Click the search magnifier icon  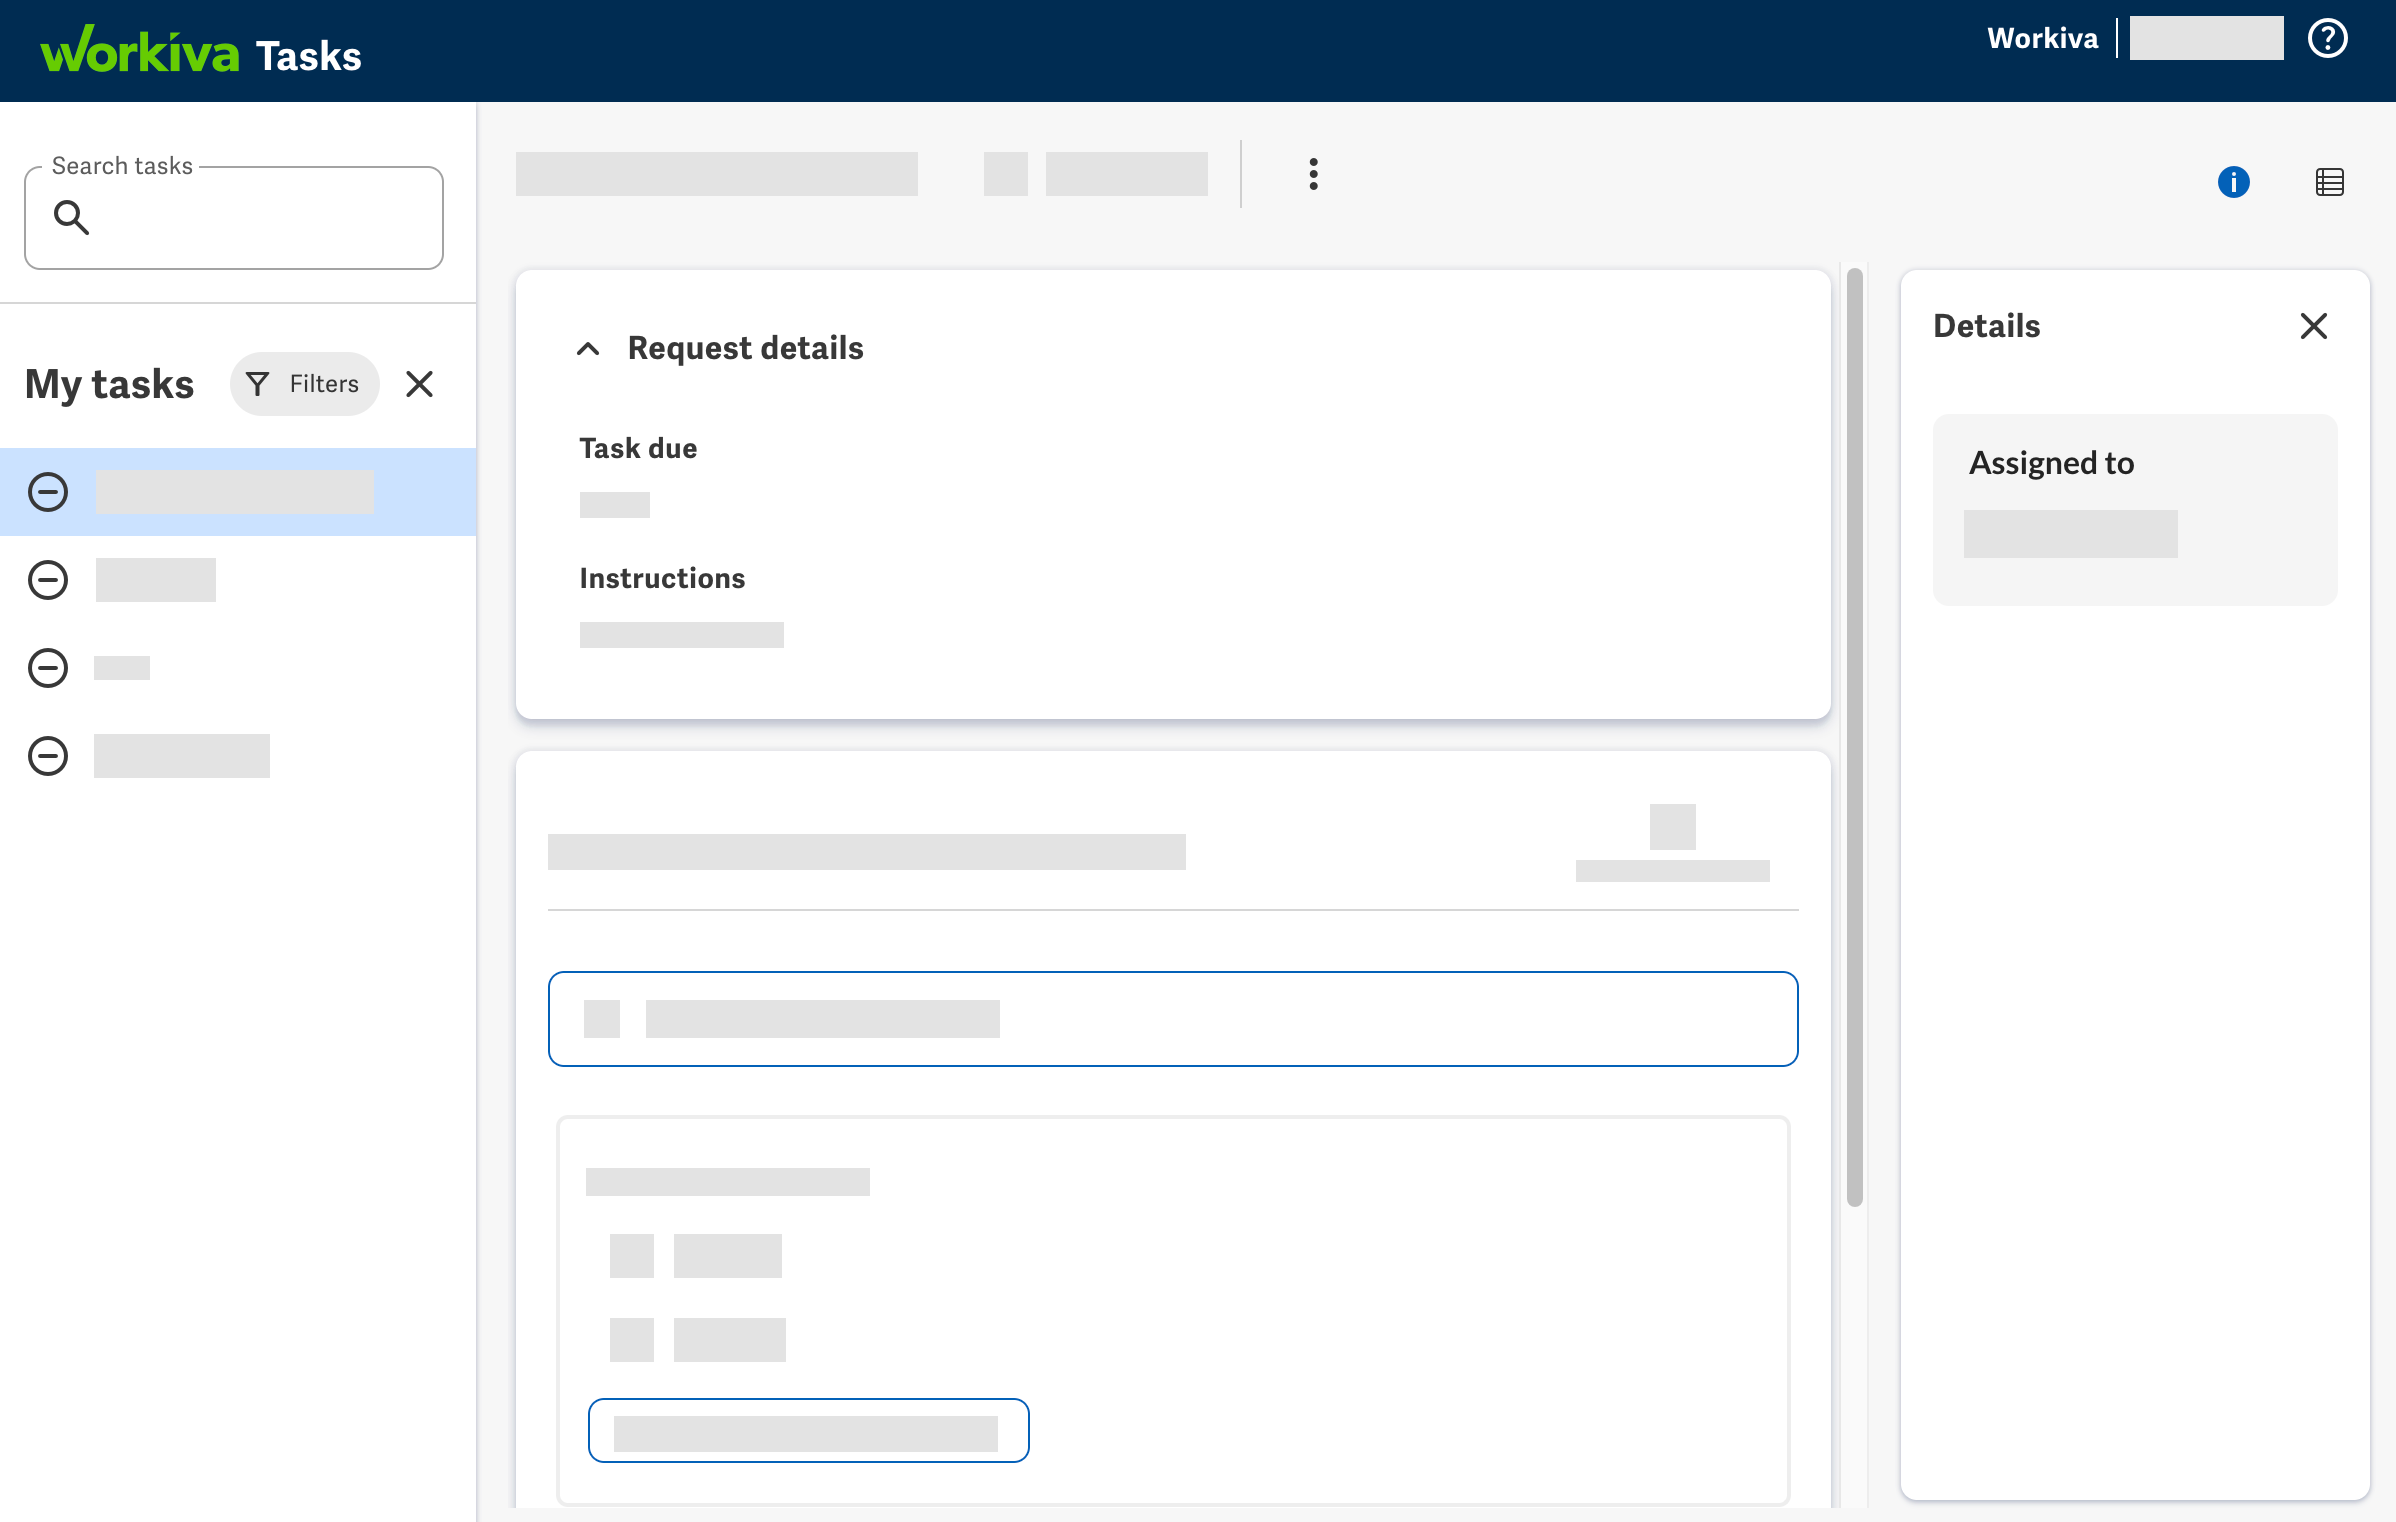click(x=71, y=217)
